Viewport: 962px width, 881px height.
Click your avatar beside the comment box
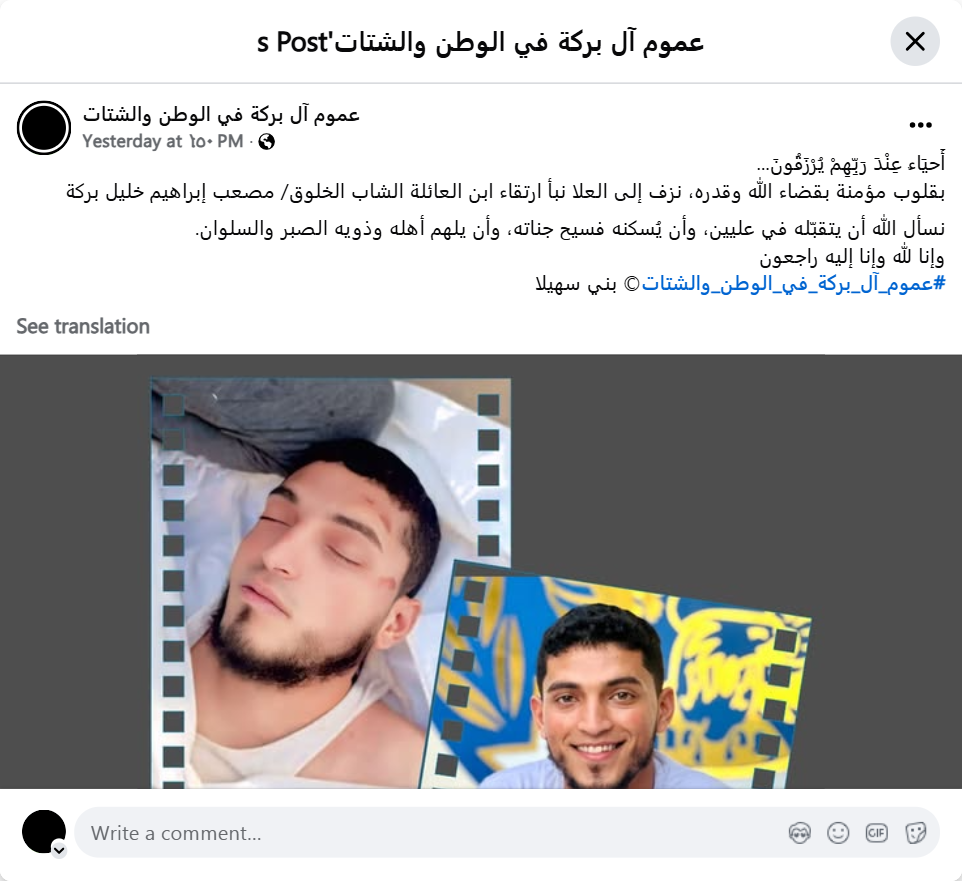[x=44, y=832]
